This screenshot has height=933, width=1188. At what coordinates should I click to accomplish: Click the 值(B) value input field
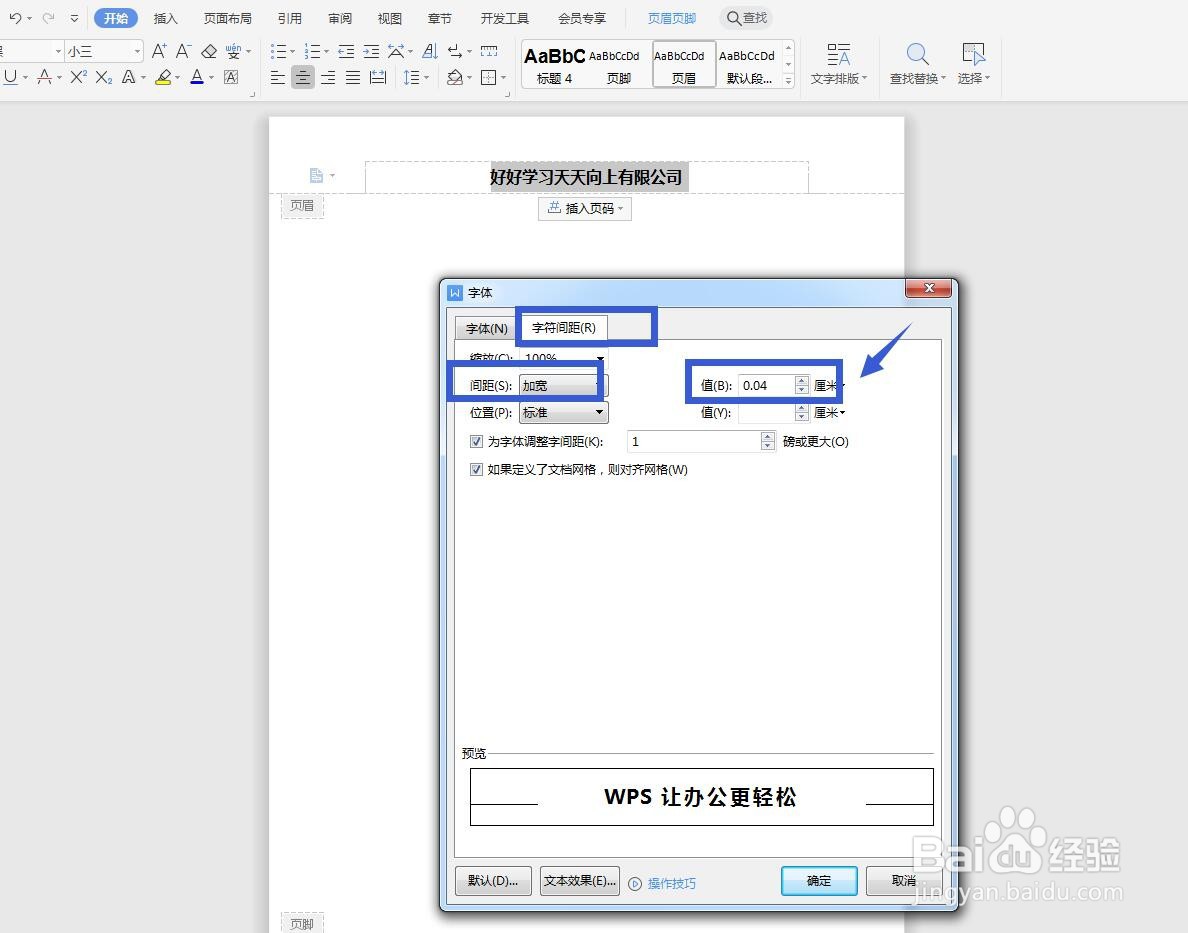764,384
